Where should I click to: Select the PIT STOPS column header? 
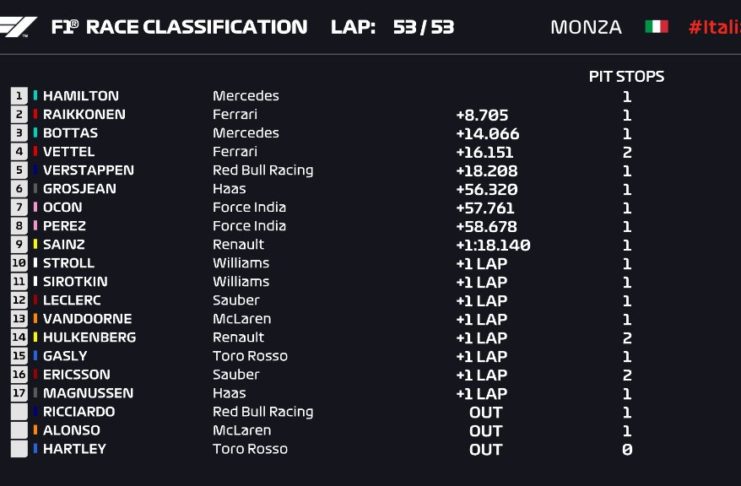click(x=626, y=76)
